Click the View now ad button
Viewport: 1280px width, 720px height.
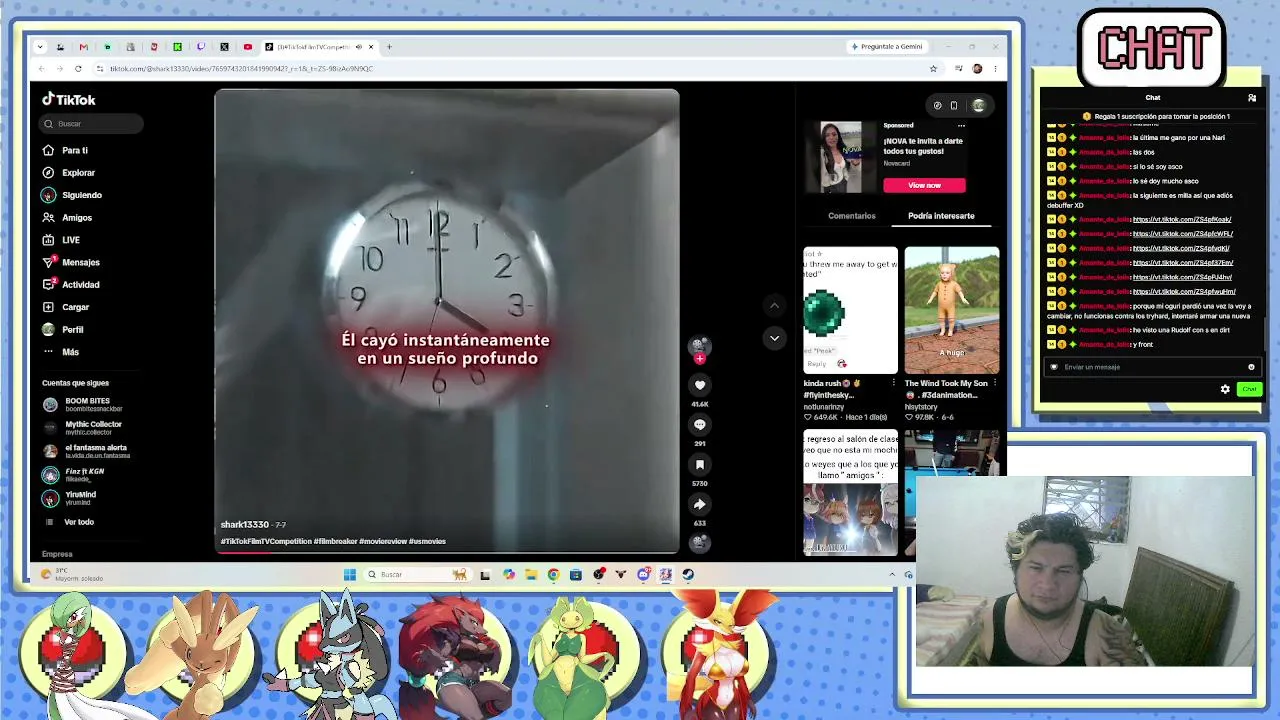pyautogui.click(x=924, y=185)
